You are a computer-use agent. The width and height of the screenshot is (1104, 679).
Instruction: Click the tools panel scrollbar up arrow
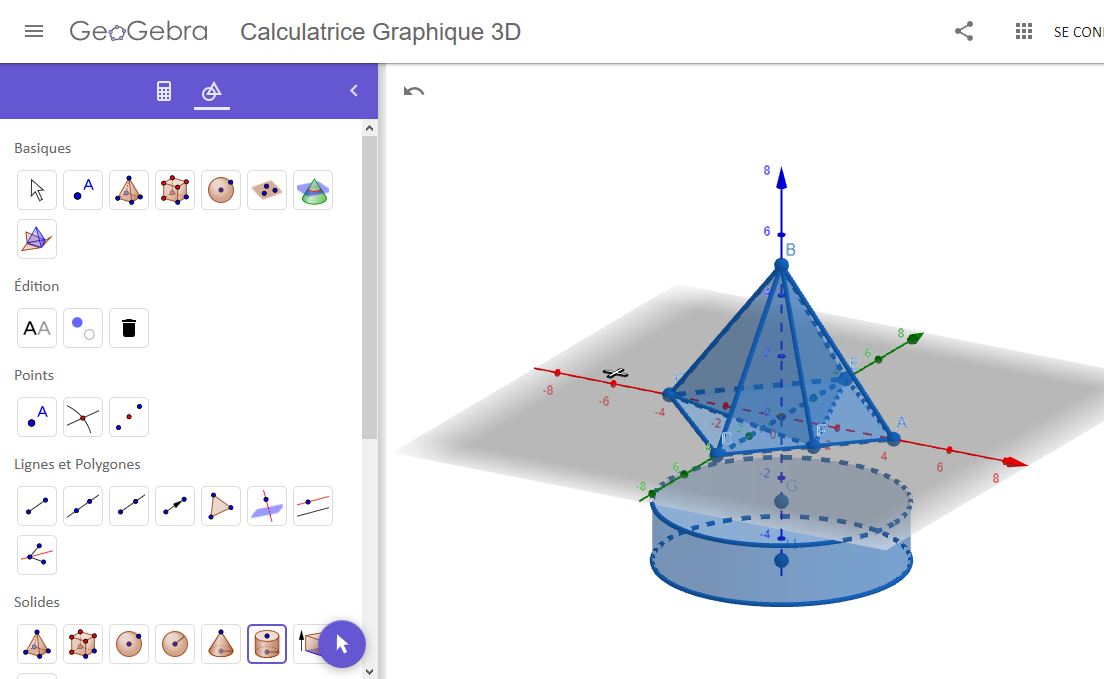tap(370, 128)
